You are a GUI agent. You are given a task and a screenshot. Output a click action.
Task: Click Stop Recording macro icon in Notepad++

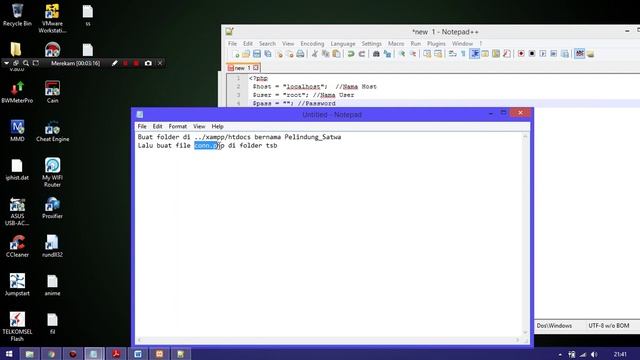tap(532, 54)
